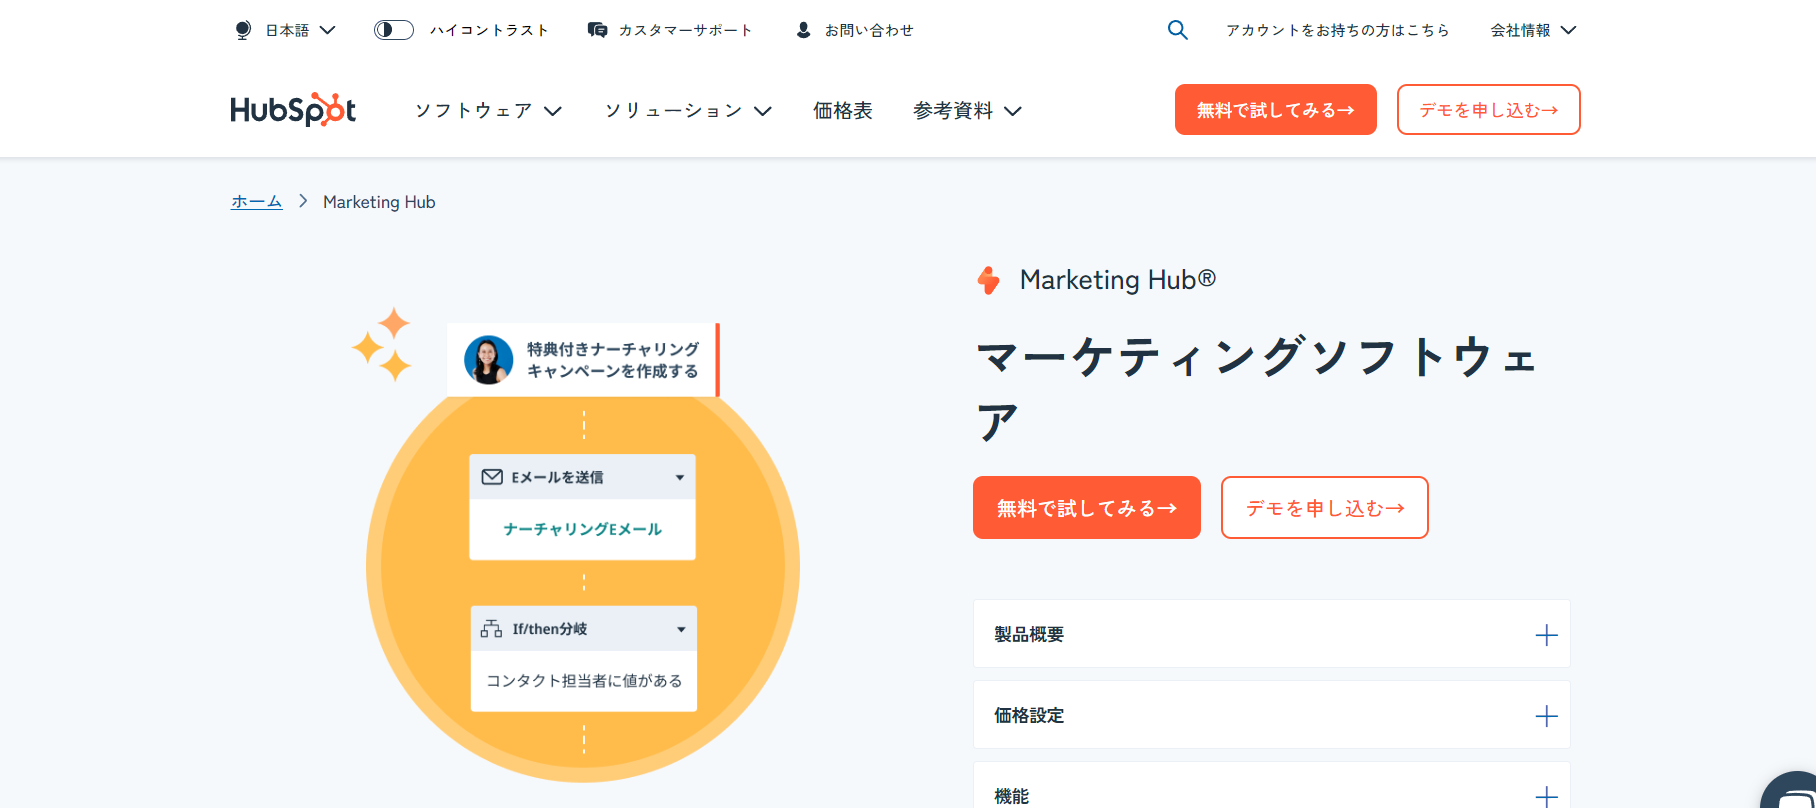The image size is (1816, 808).
Task: Click the customer support chat icon
Action: tap(597, 30)
